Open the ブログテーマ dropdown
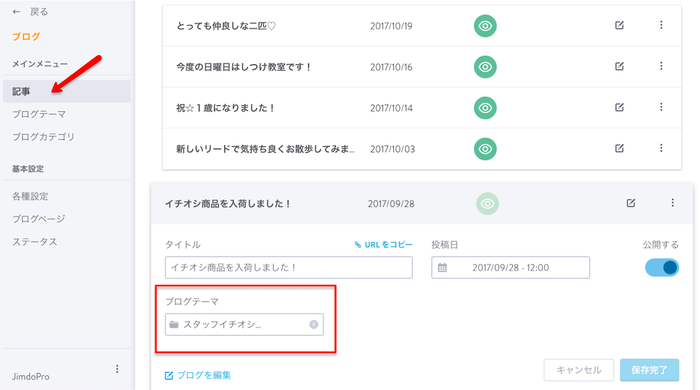 pos(244,324)
